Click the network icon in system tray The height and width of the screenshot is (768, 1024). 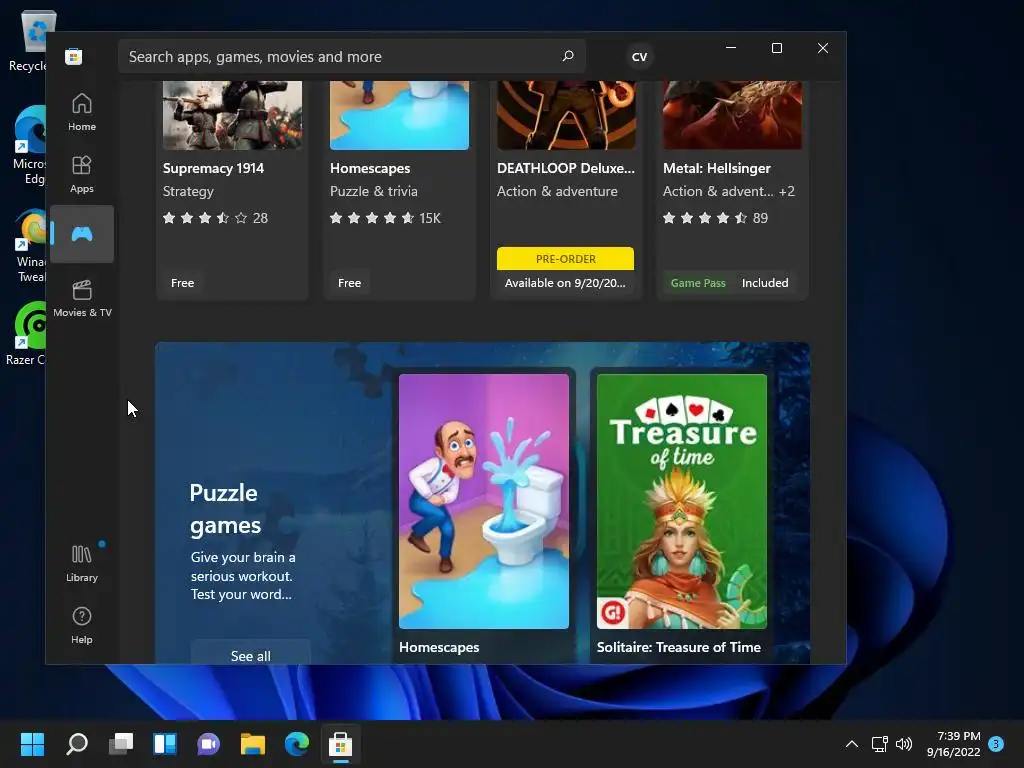[879, 744]
